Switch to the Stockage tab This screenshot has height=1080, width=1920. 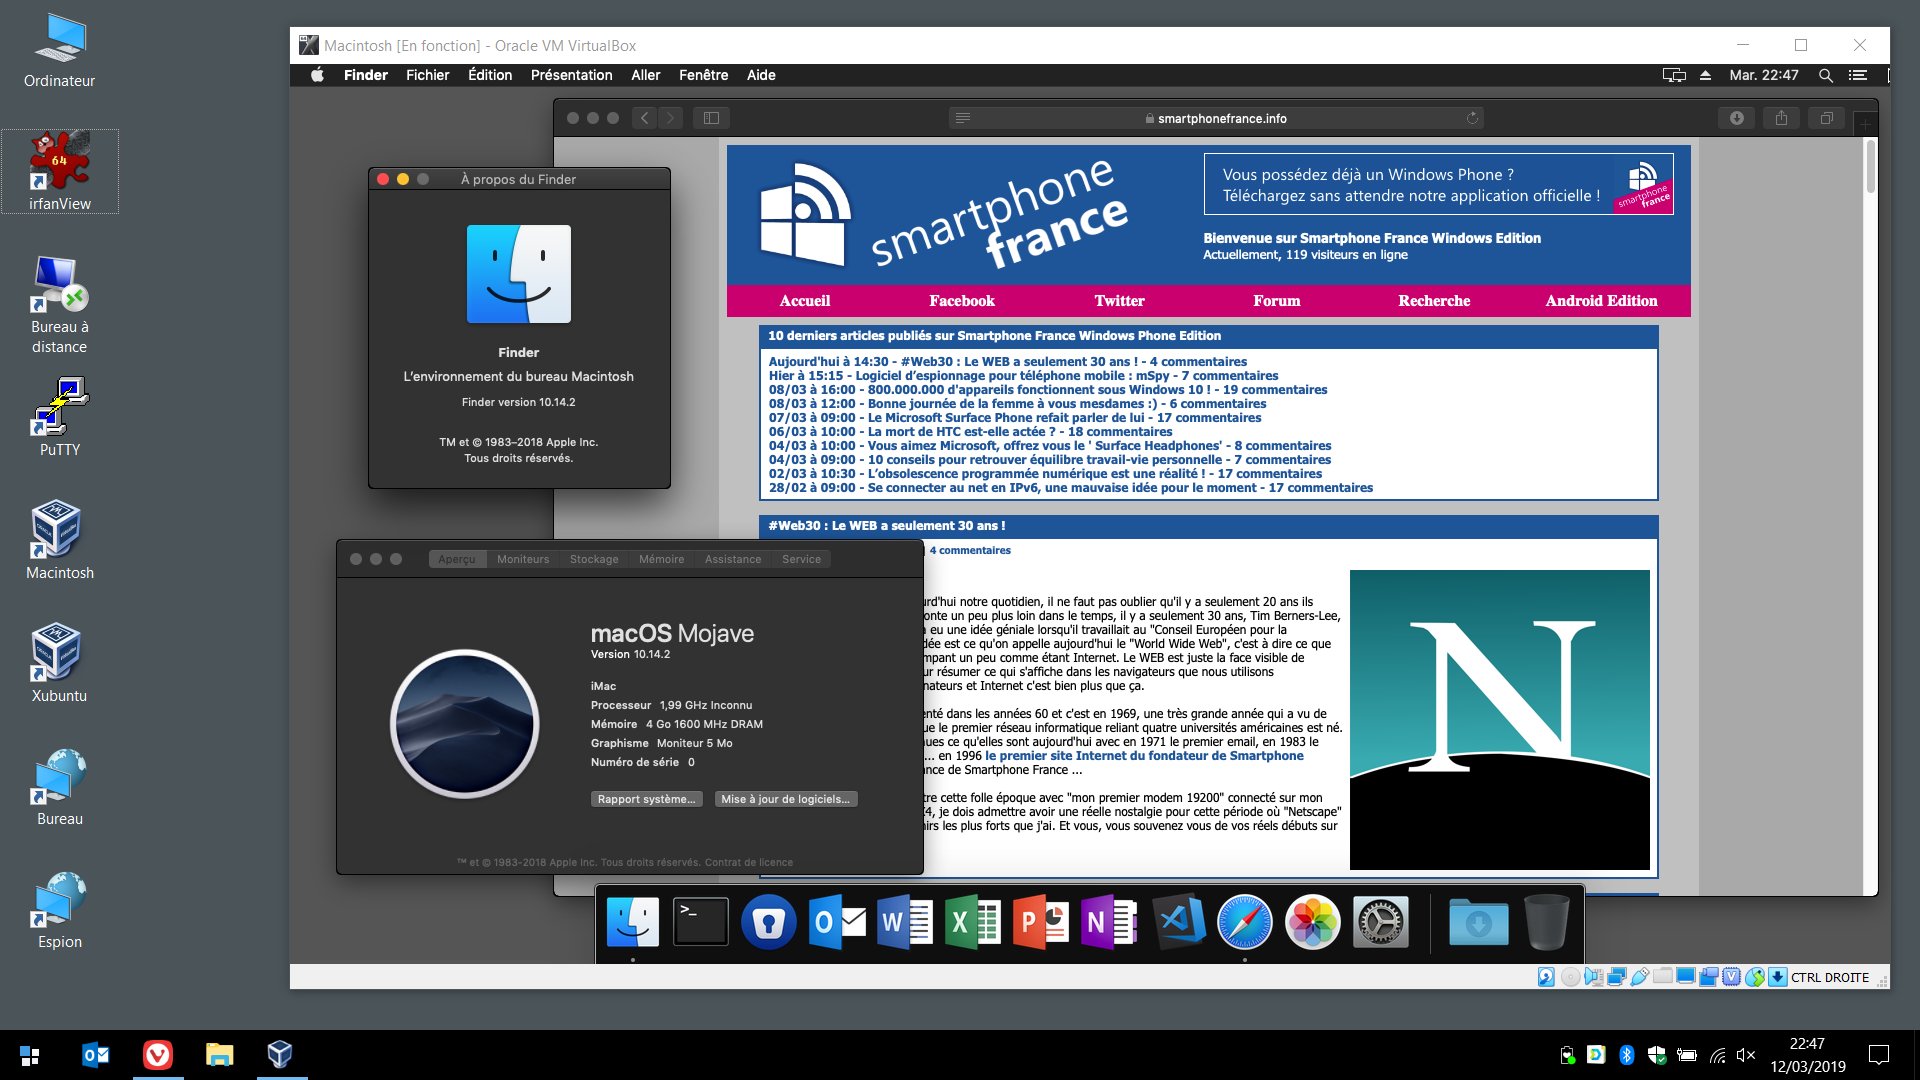[x=594, y=559]
